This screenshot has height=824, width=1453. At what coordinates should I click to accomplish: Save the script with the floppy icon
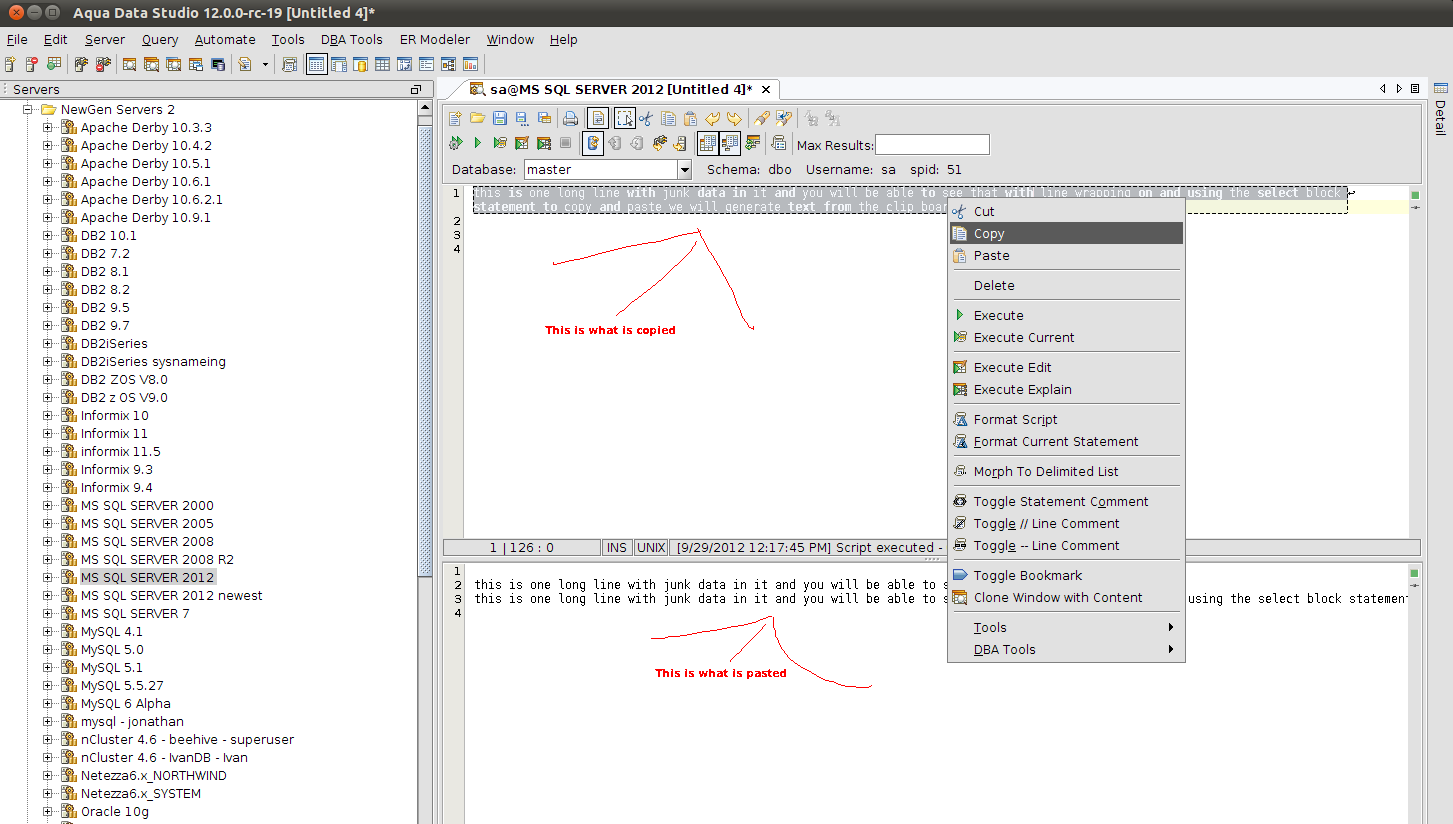pyautogui.click(x=499, y=118)
